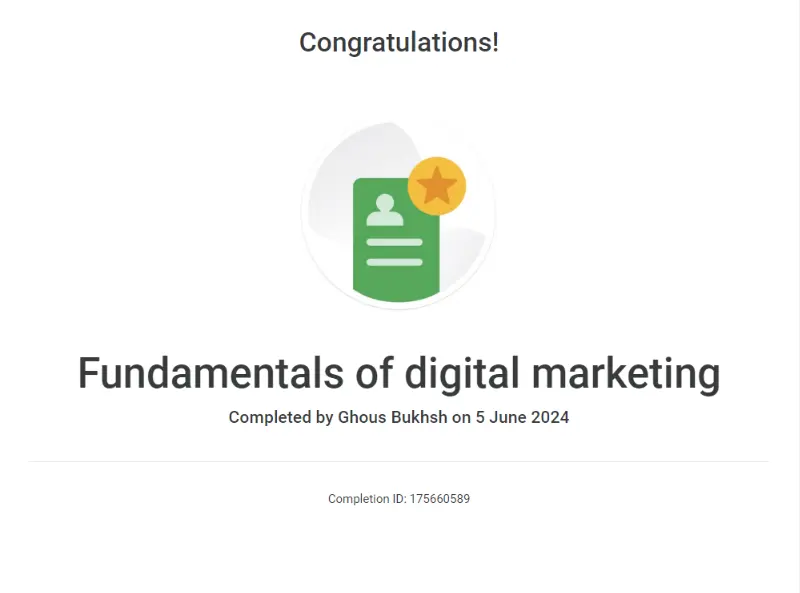Click the upper white line on the card
The image size is (800, 593).
tap(394, 242)
